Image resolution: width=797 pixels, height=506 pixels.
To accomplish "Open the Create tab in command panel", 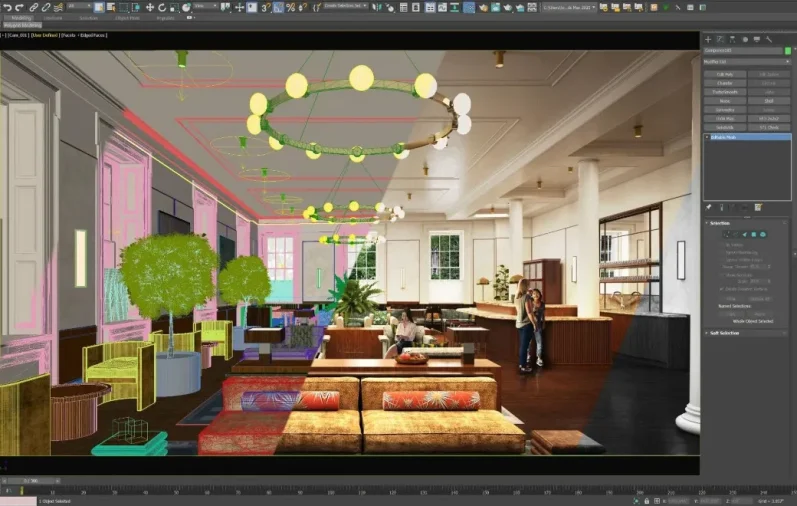I will click(x=708, y=39).
